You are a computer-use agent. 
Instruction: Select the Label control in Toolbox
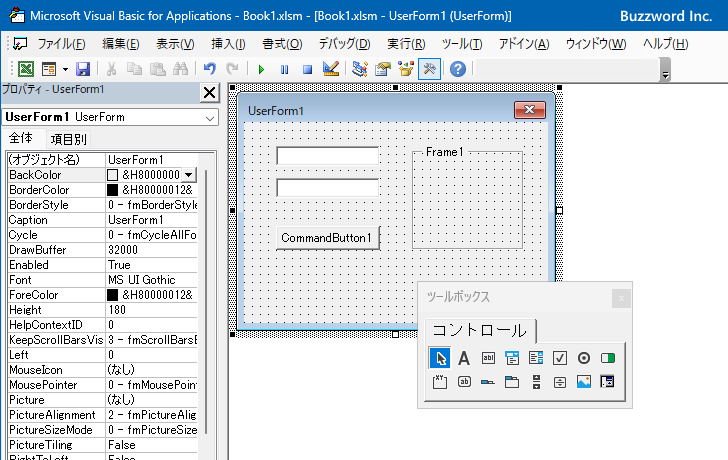coord(464,358)
